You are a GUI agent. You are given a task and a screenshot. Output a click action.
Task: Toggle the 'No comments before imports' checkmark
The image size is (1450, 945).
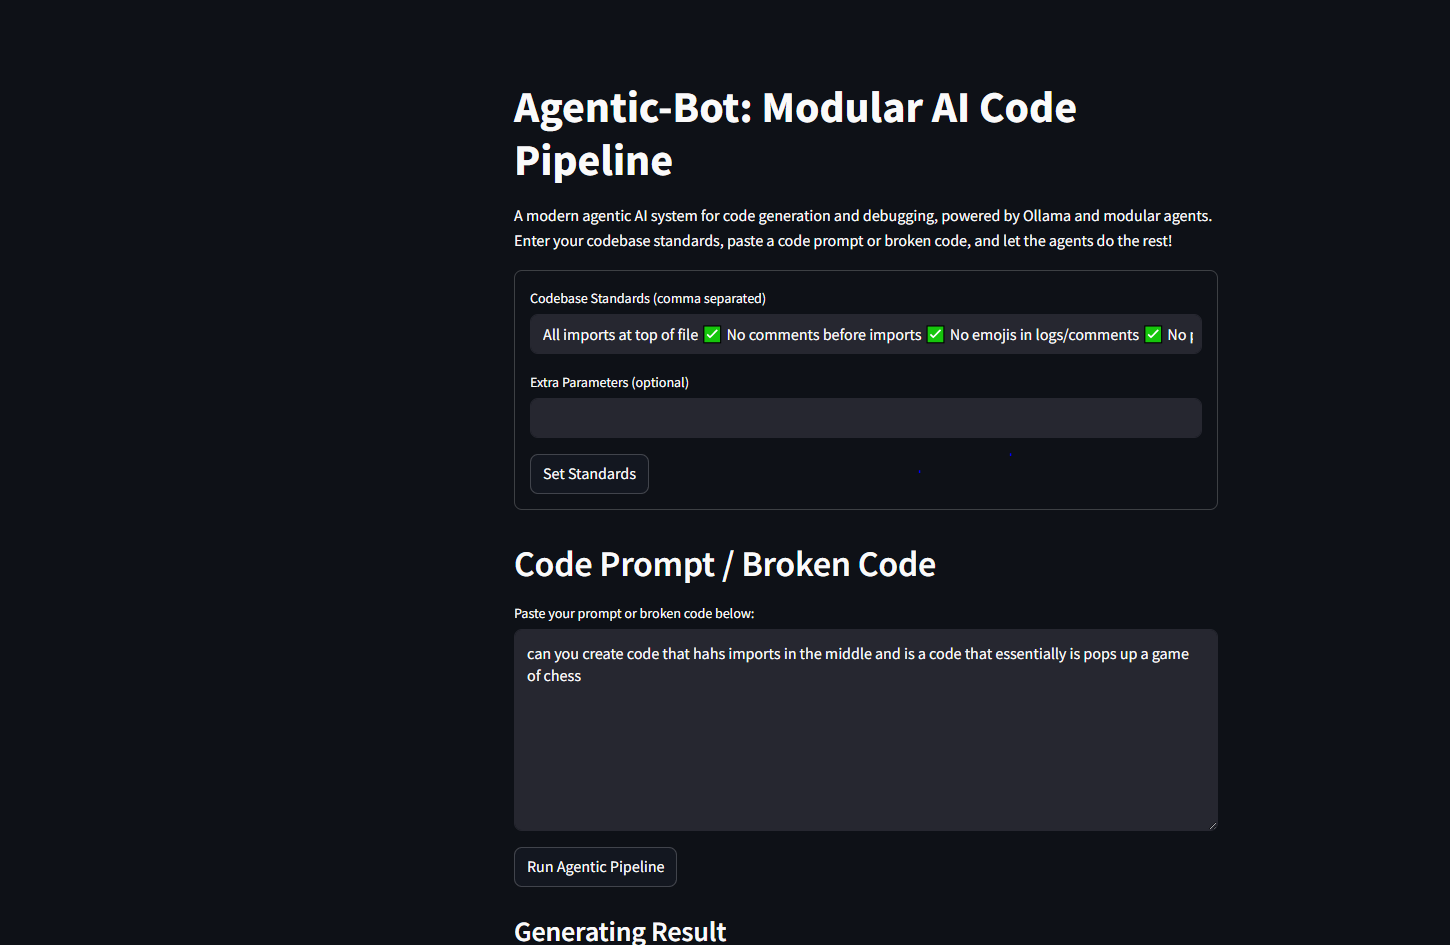point(935,334)
